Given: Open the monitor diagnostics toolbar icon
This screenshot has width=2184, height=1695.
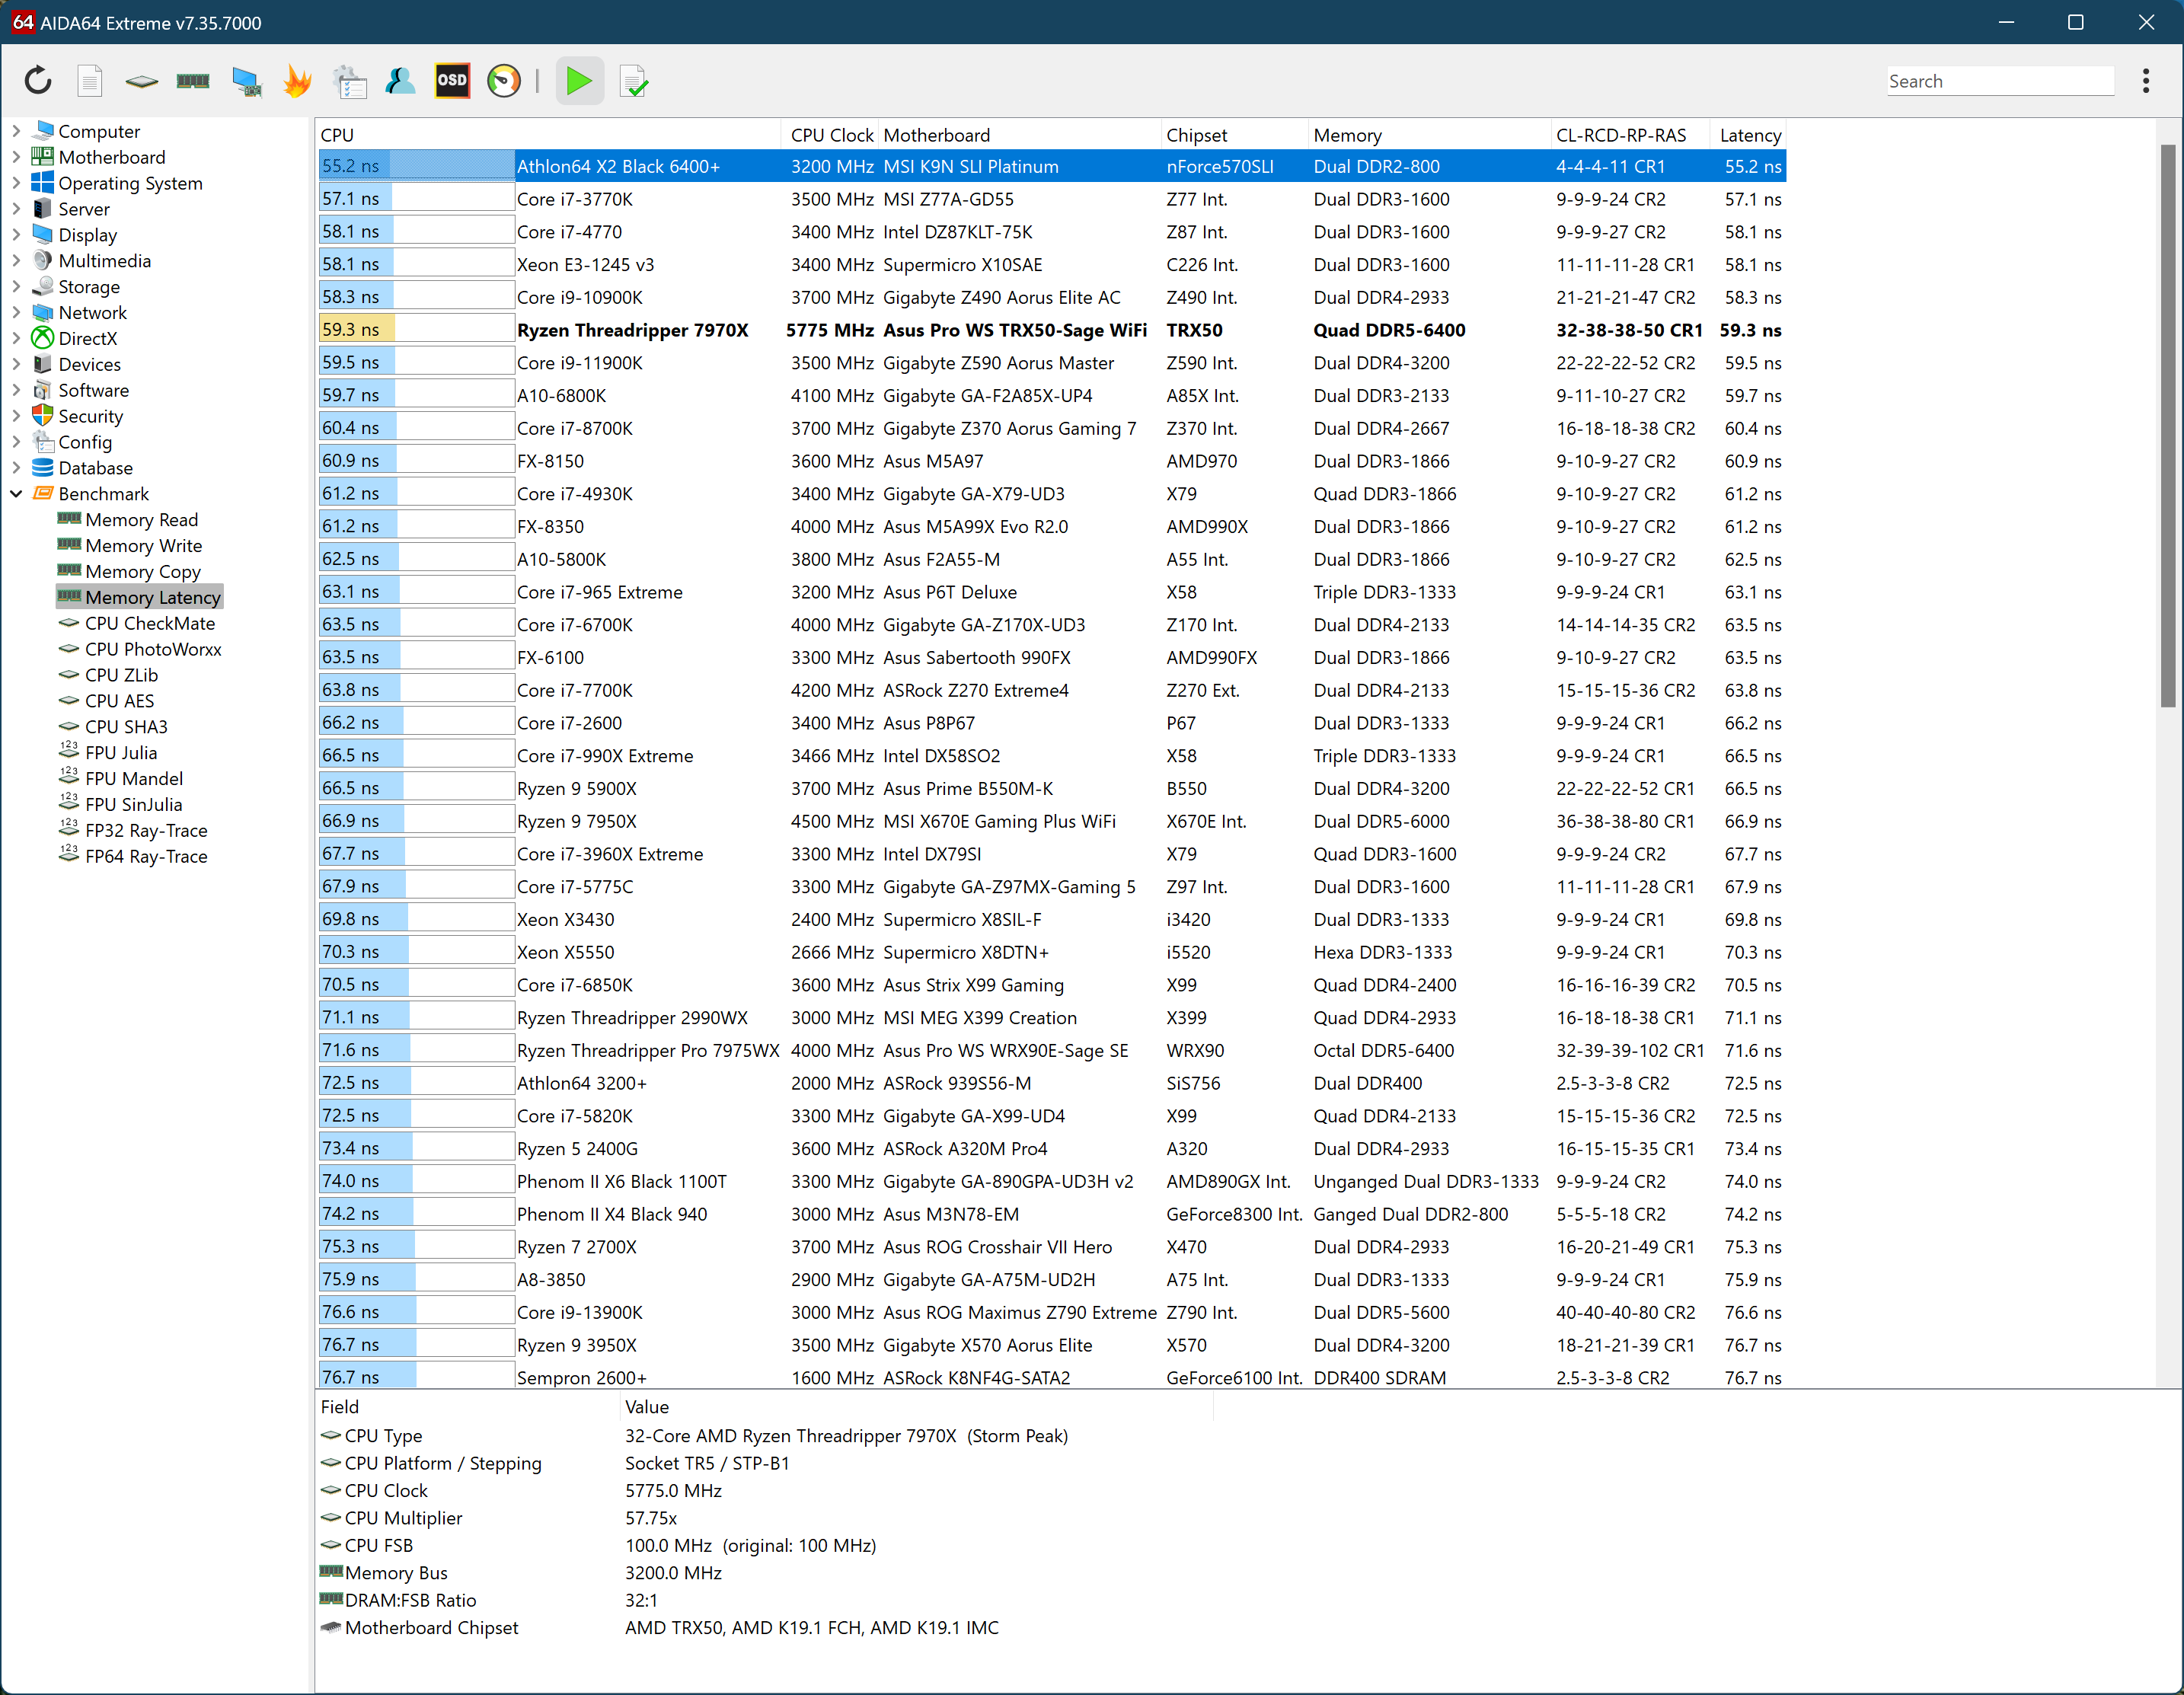Looking at the screenshot, I should [246, 81].
